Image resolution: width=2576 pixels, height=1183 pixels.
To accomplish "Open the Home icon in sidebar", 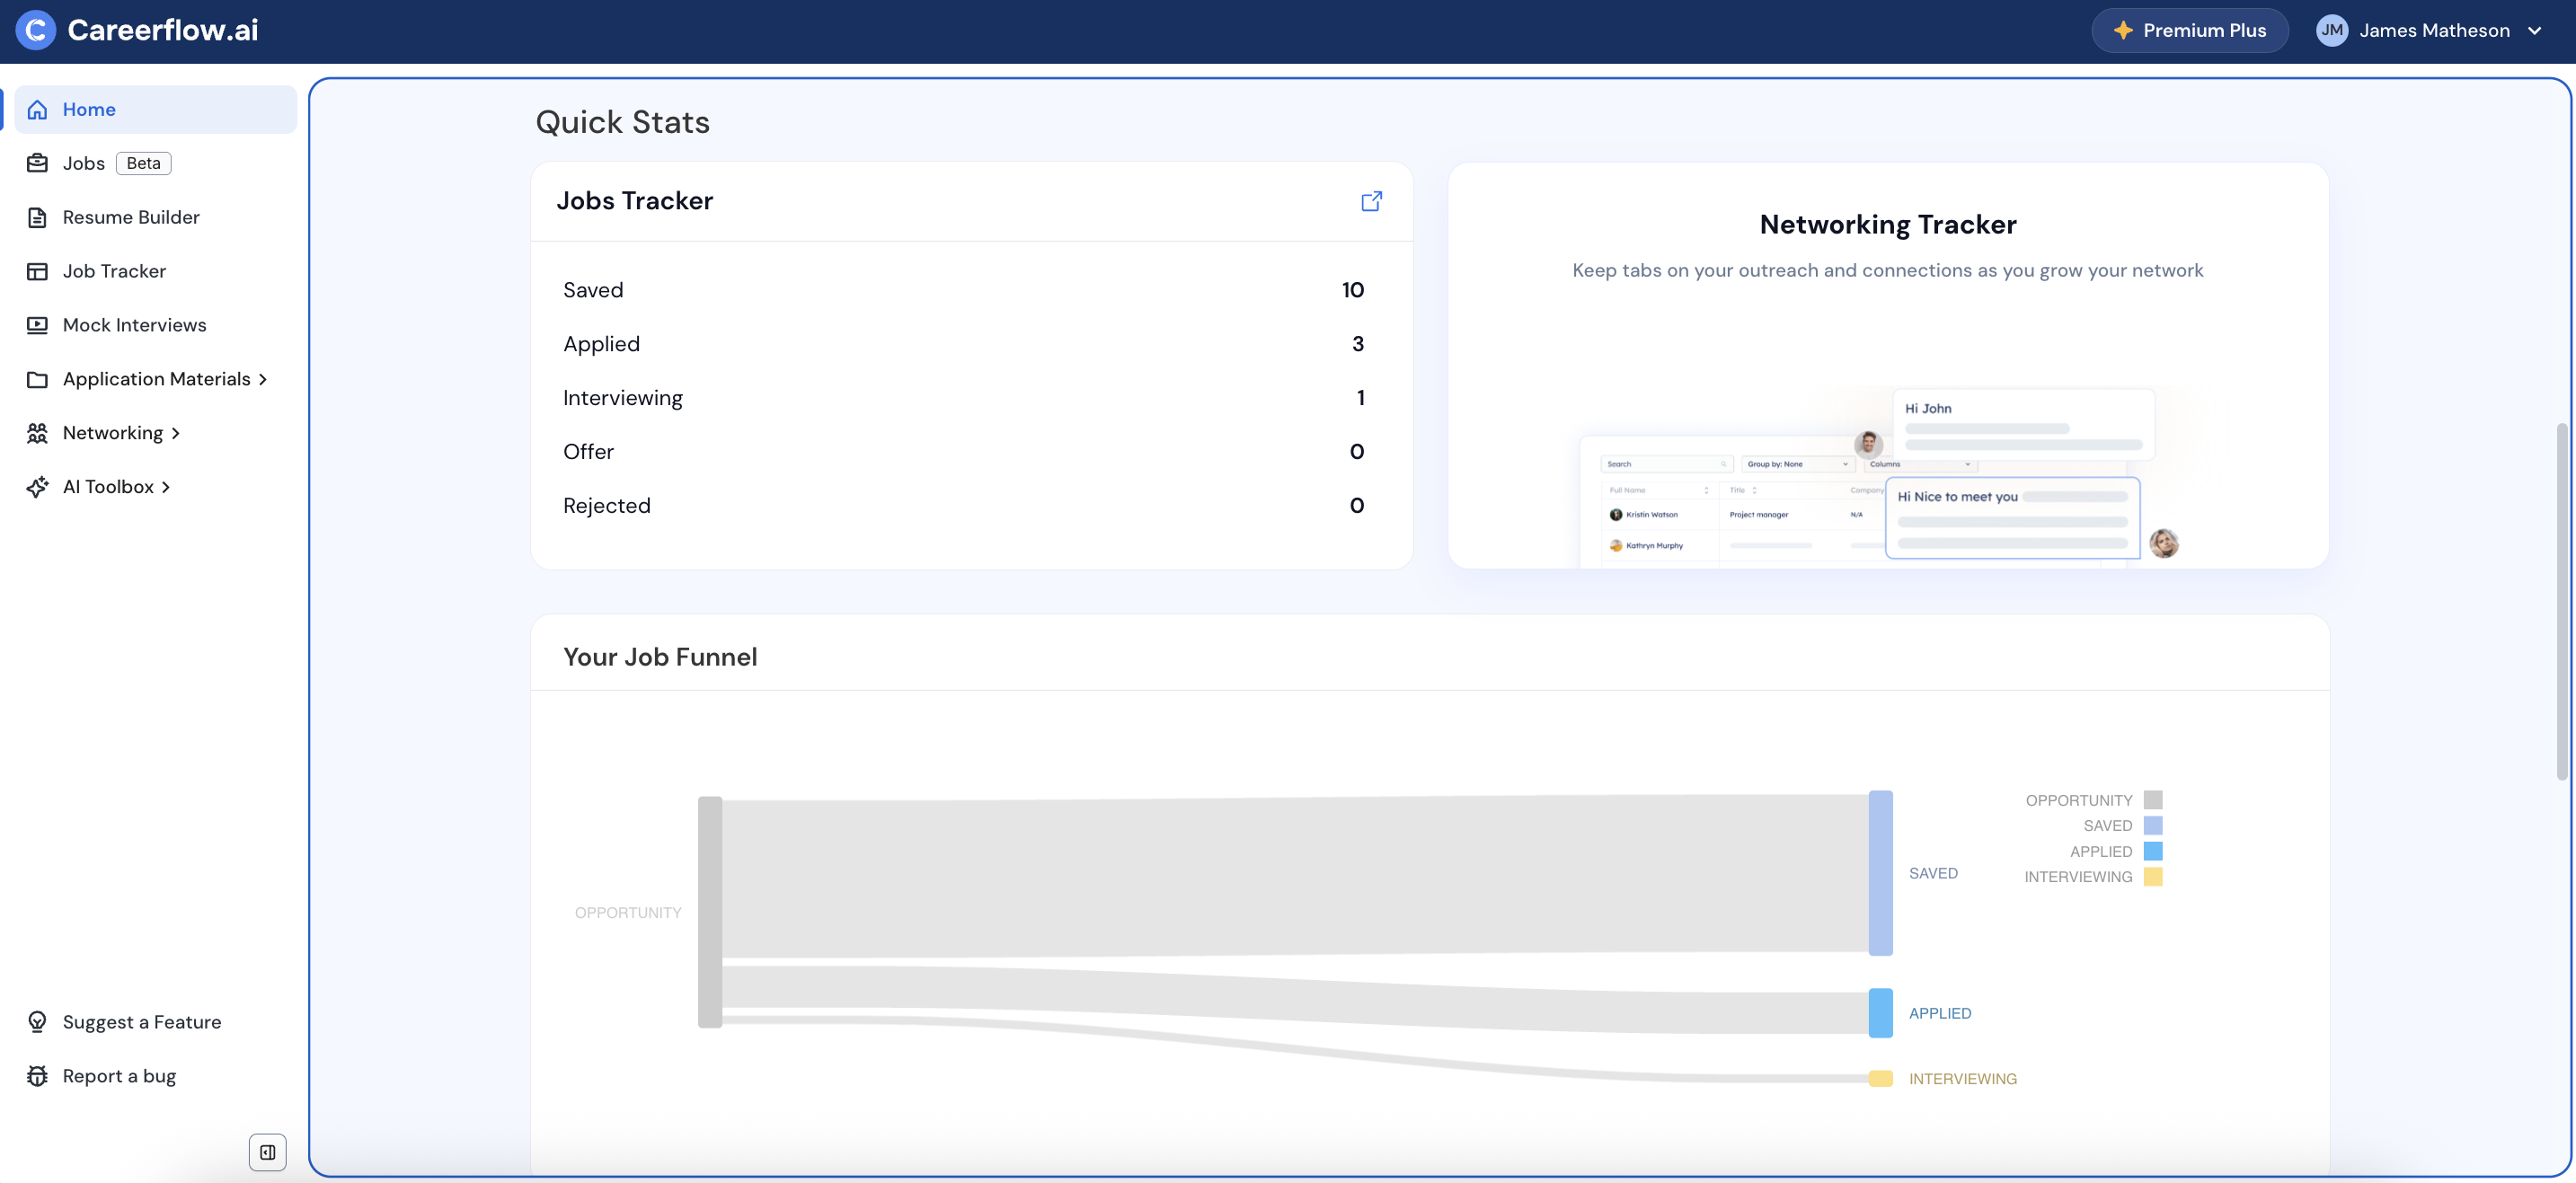I will [x=37, y=110].
